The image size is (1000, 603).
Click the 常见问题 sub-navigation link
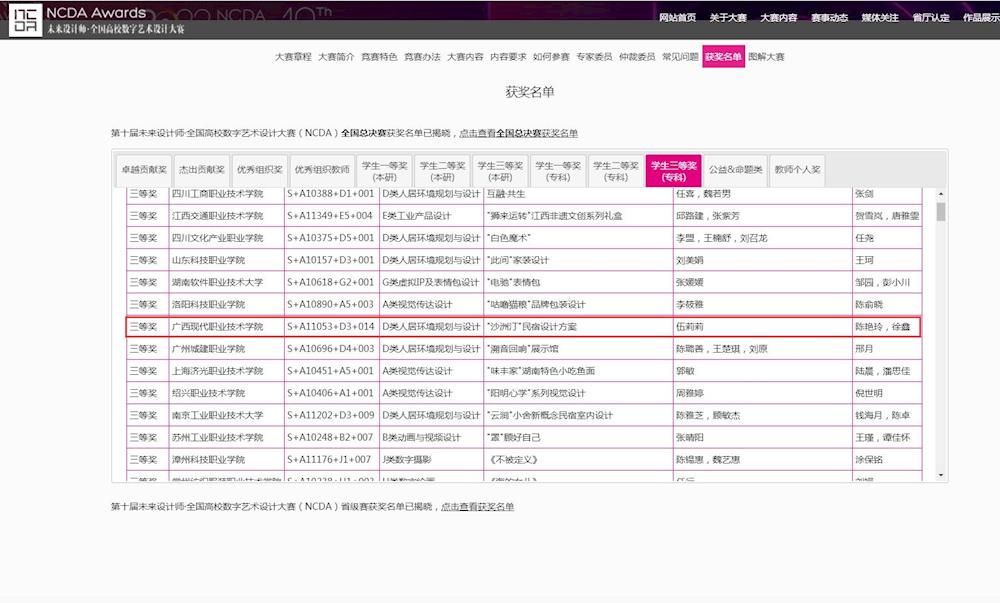point(680,57)
